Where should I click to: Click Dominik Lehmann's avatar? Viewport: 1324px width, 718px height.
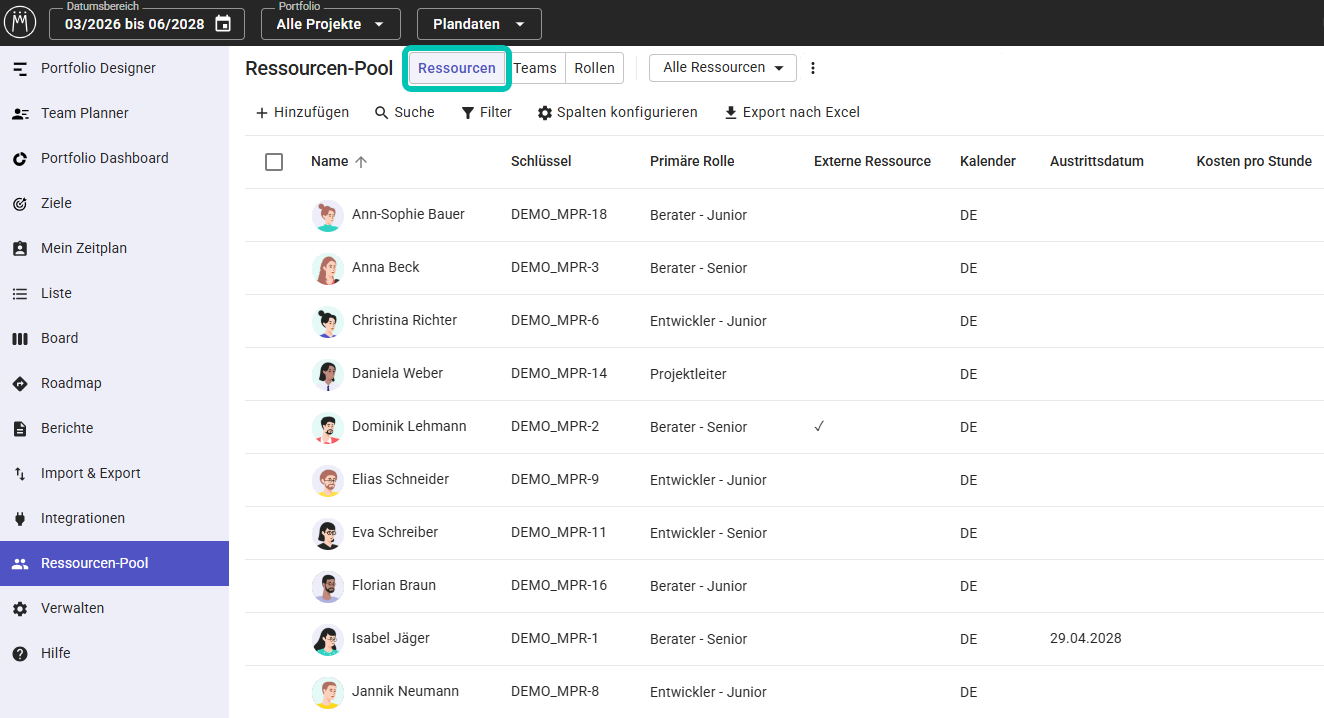pyautogui.click(x=328, y=427)
